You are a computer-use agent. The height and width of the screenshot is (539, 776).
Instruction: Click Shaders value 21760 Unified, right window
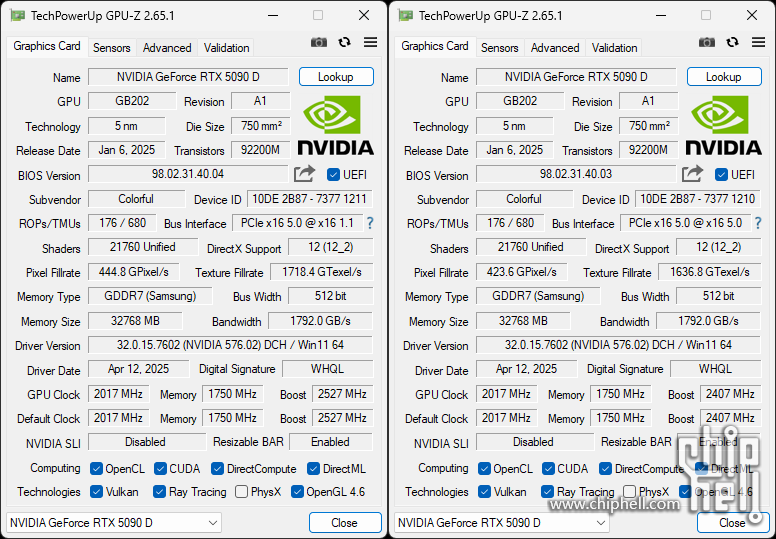point(531,247)
